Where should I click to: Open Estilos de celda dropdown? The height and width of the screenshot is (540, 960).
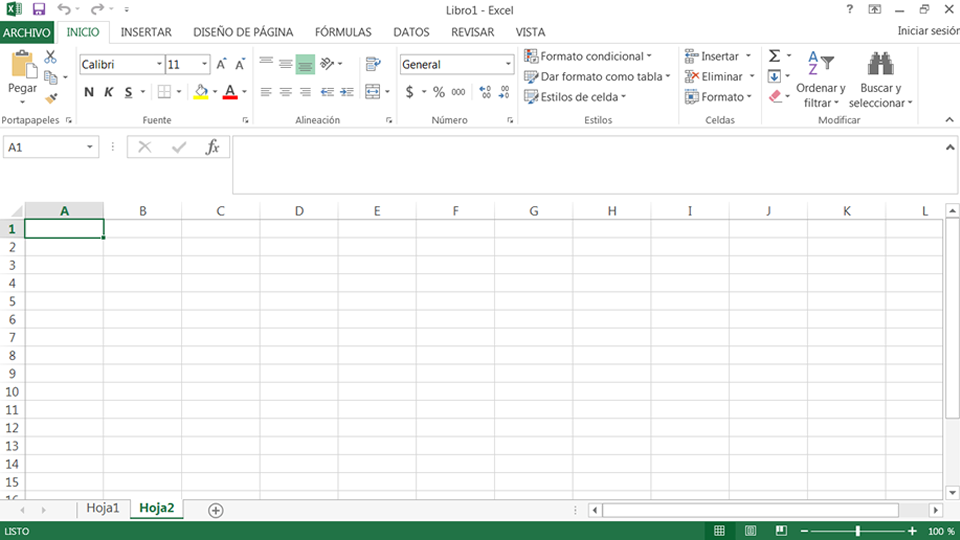coord(575,97)
